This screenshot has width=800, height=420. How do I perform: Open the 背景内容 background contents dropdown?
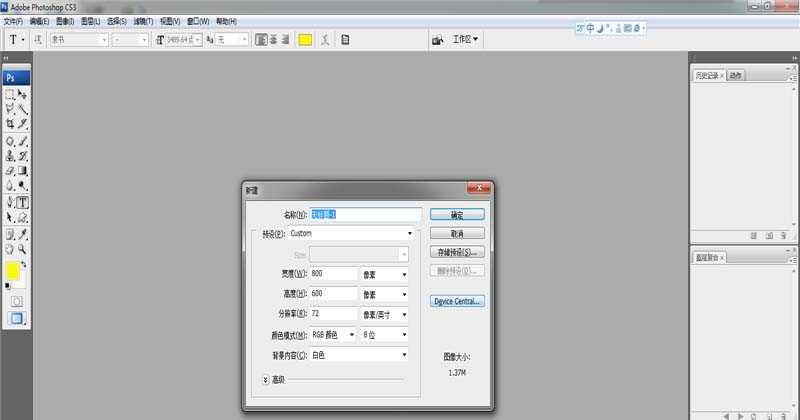(x=358, y=355)
